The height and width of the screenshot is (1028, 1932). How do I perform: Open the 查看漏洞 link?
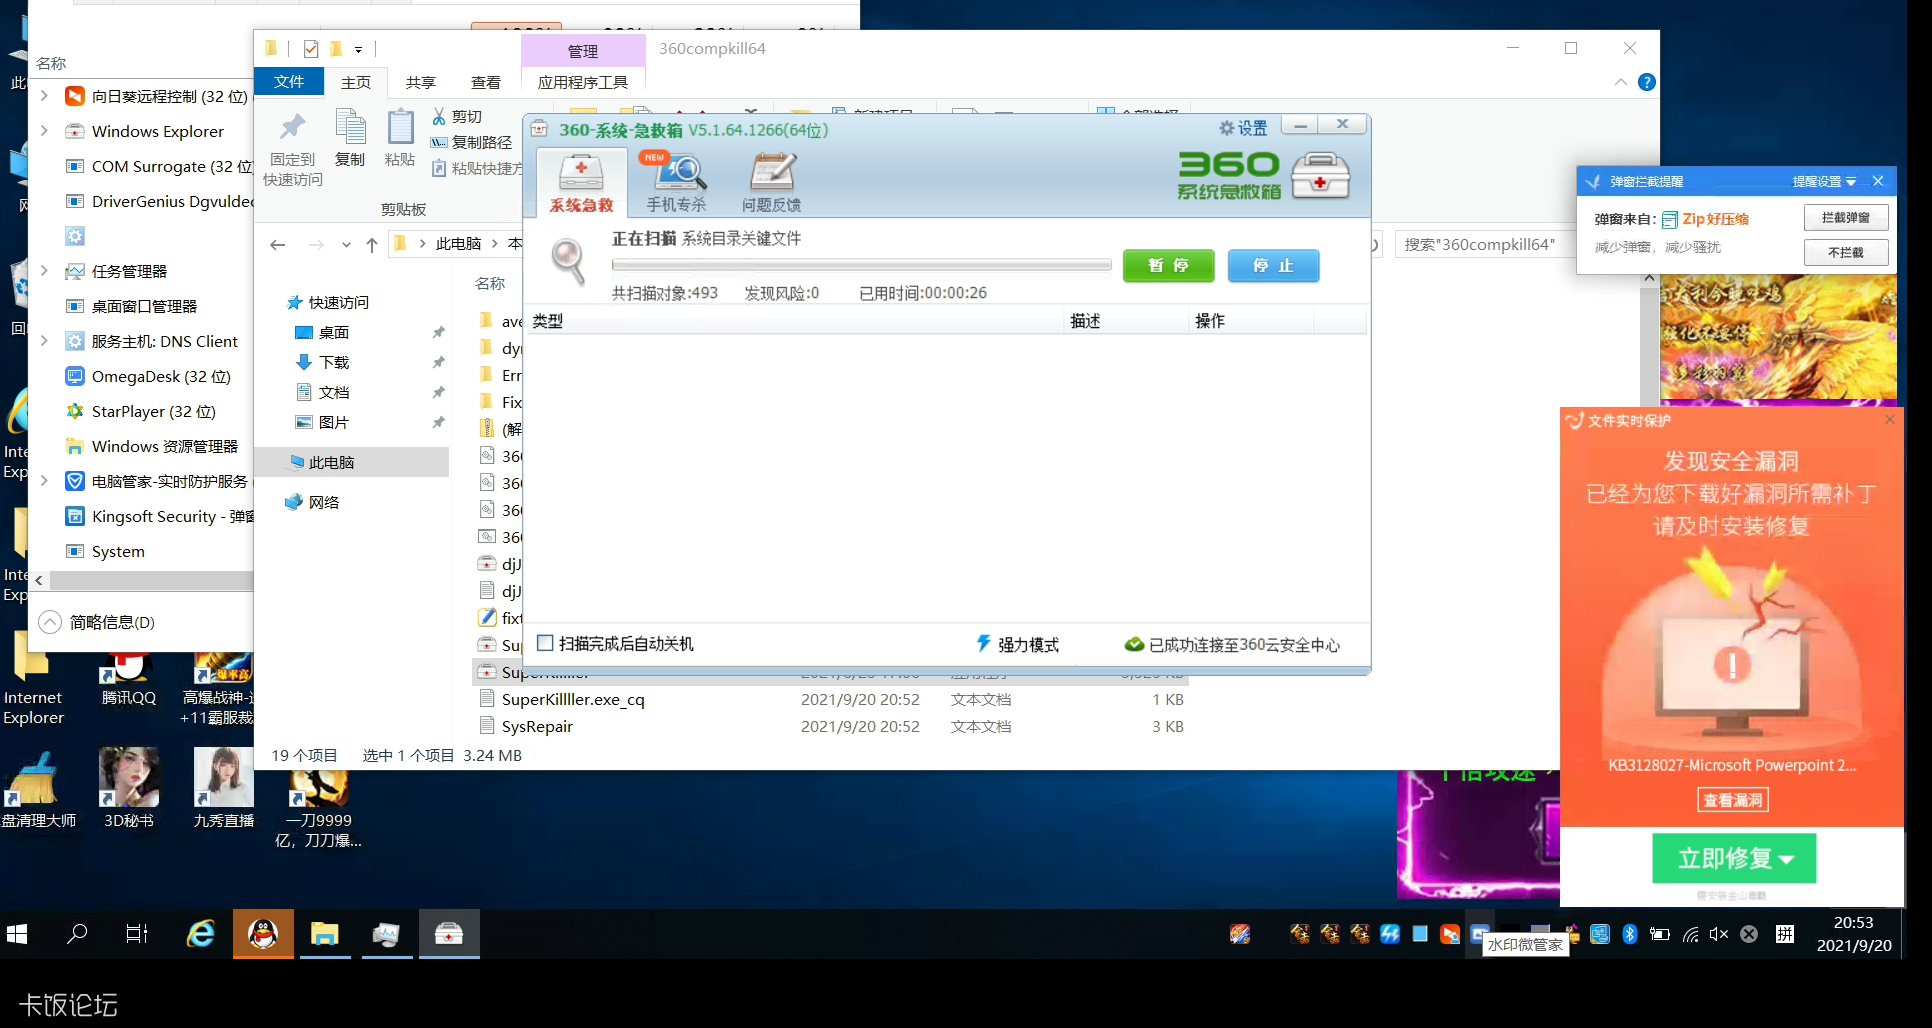(1733, 800)
